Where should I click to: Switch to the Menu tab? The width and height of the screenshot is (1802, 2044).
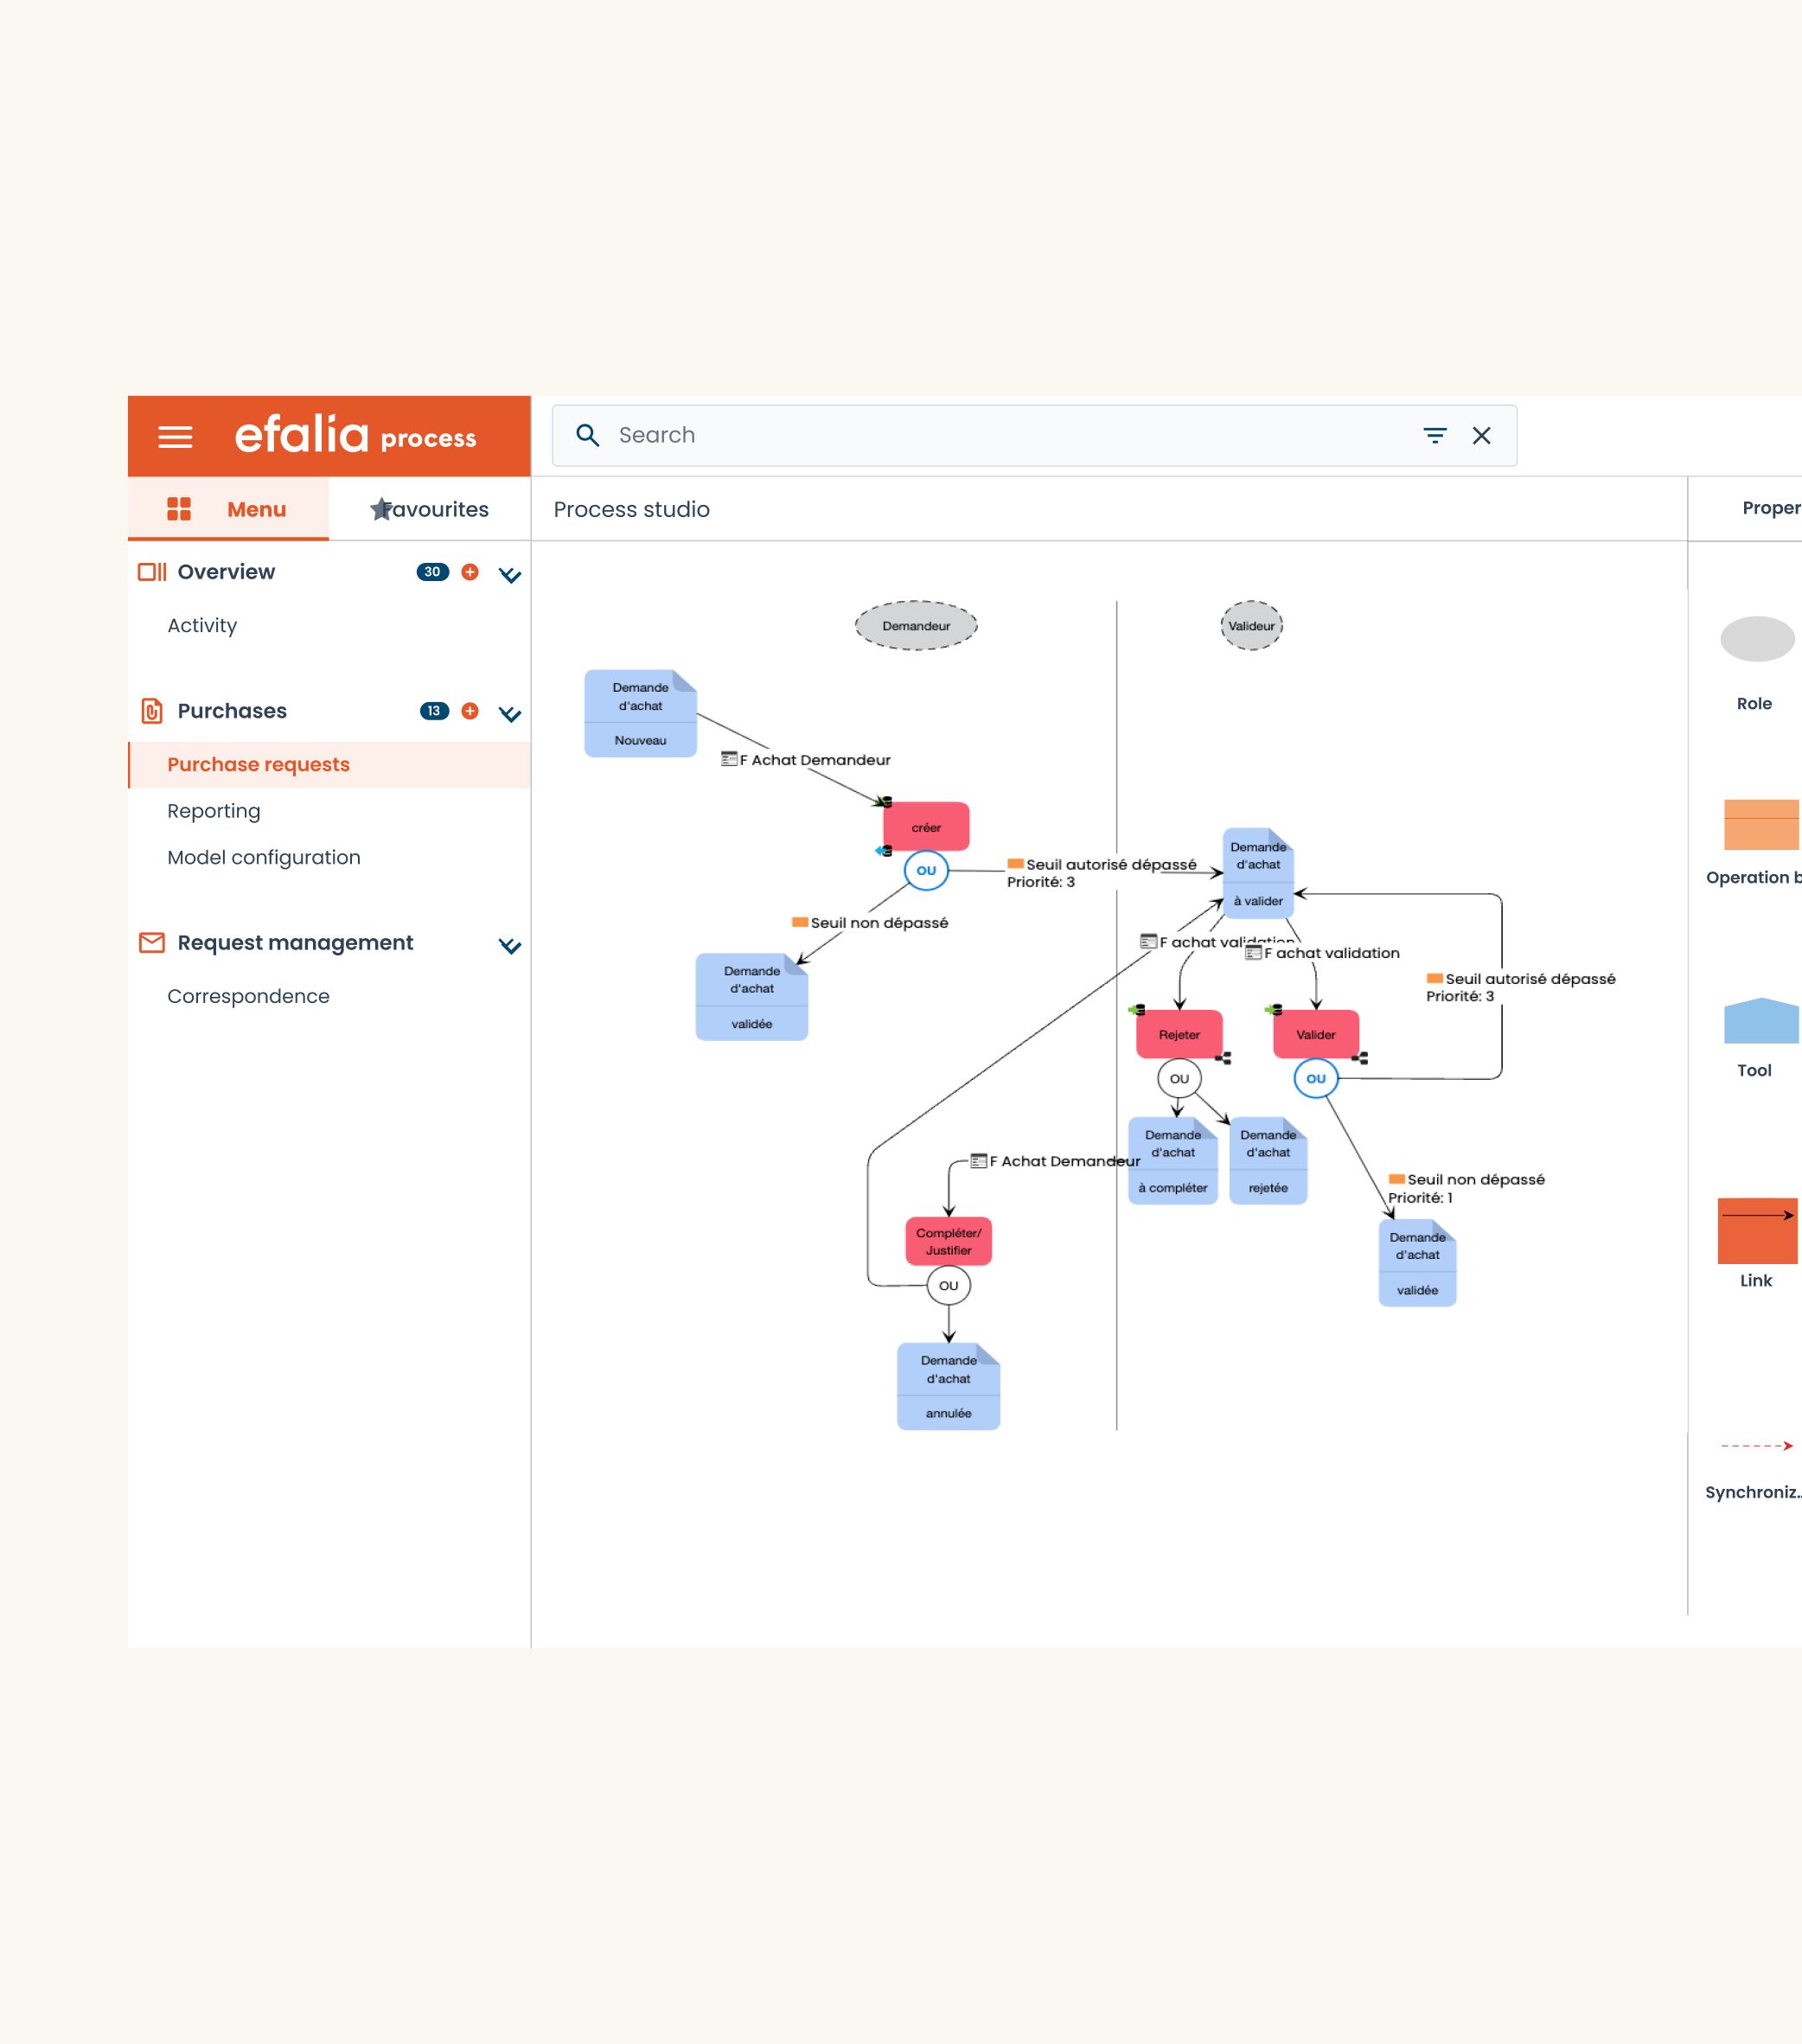point(229,509)
